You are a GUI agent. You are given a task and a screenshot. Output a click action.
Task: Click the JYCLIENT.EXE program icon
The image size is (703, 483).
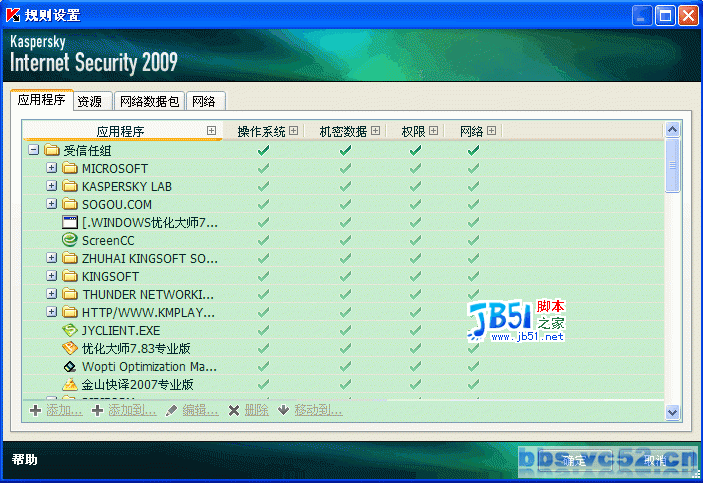[70, 331]
